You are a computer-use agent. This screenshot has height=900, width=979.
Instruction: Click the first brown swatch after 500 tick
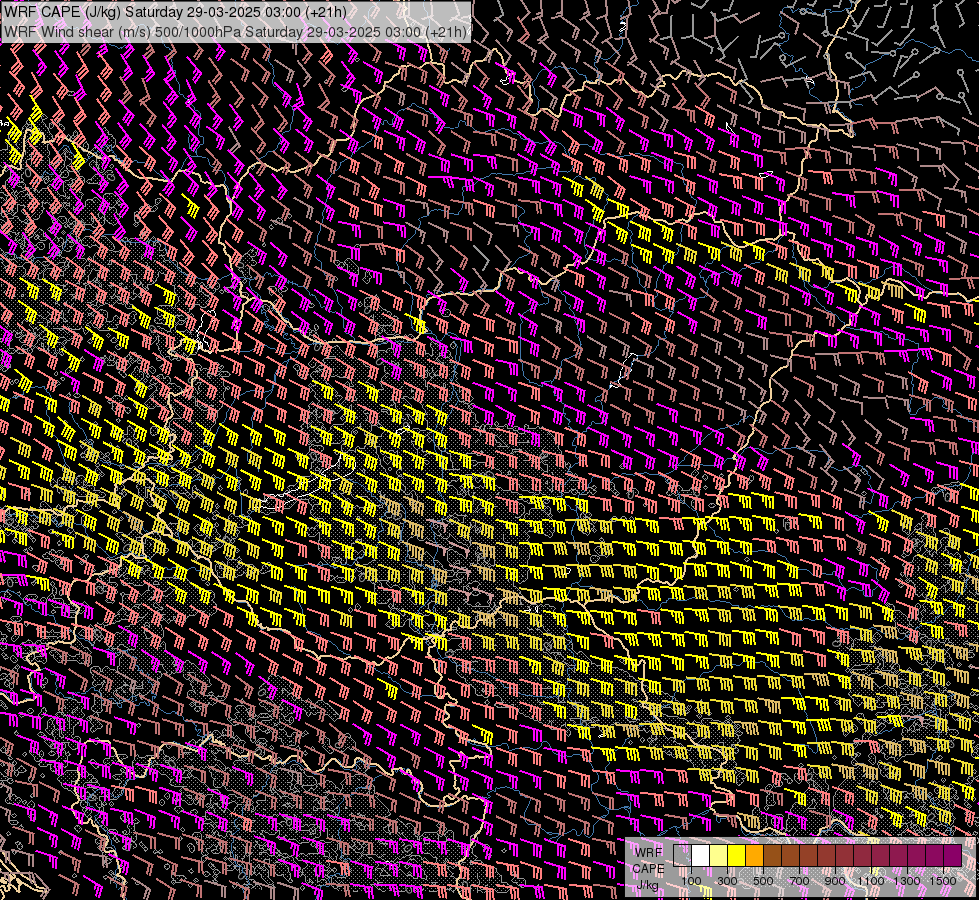pyautogui.click(x=772, y=856)
